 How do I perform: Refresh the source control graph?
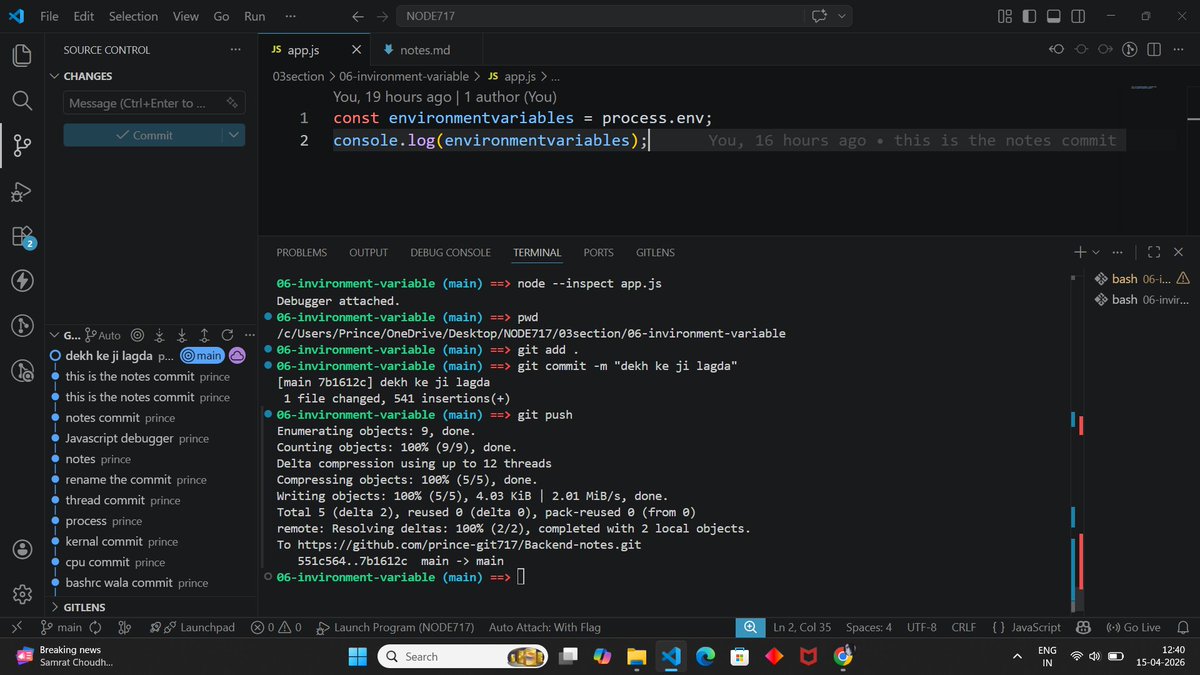[x=226, y=335]
